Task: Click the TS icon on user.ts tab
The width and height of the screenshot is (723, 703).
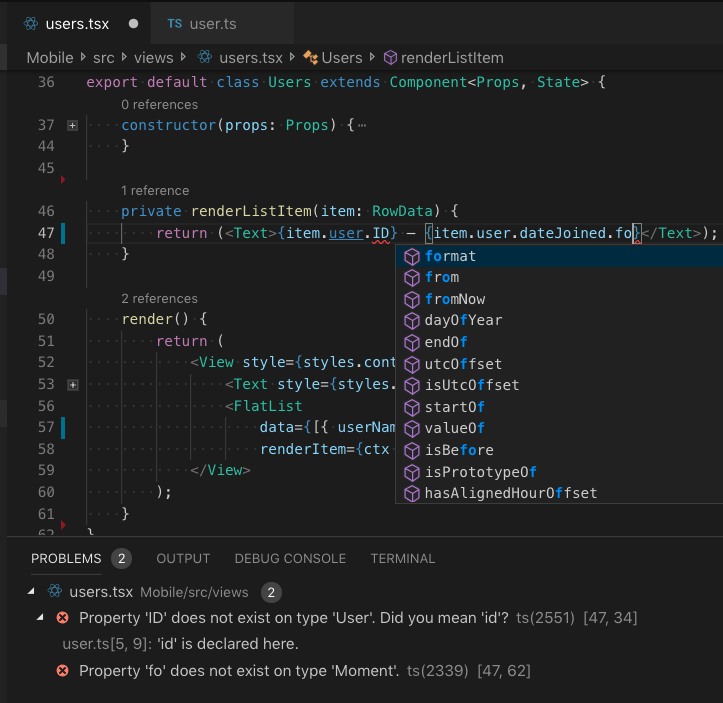Action: pyautogui.click(x=174, y=24)
